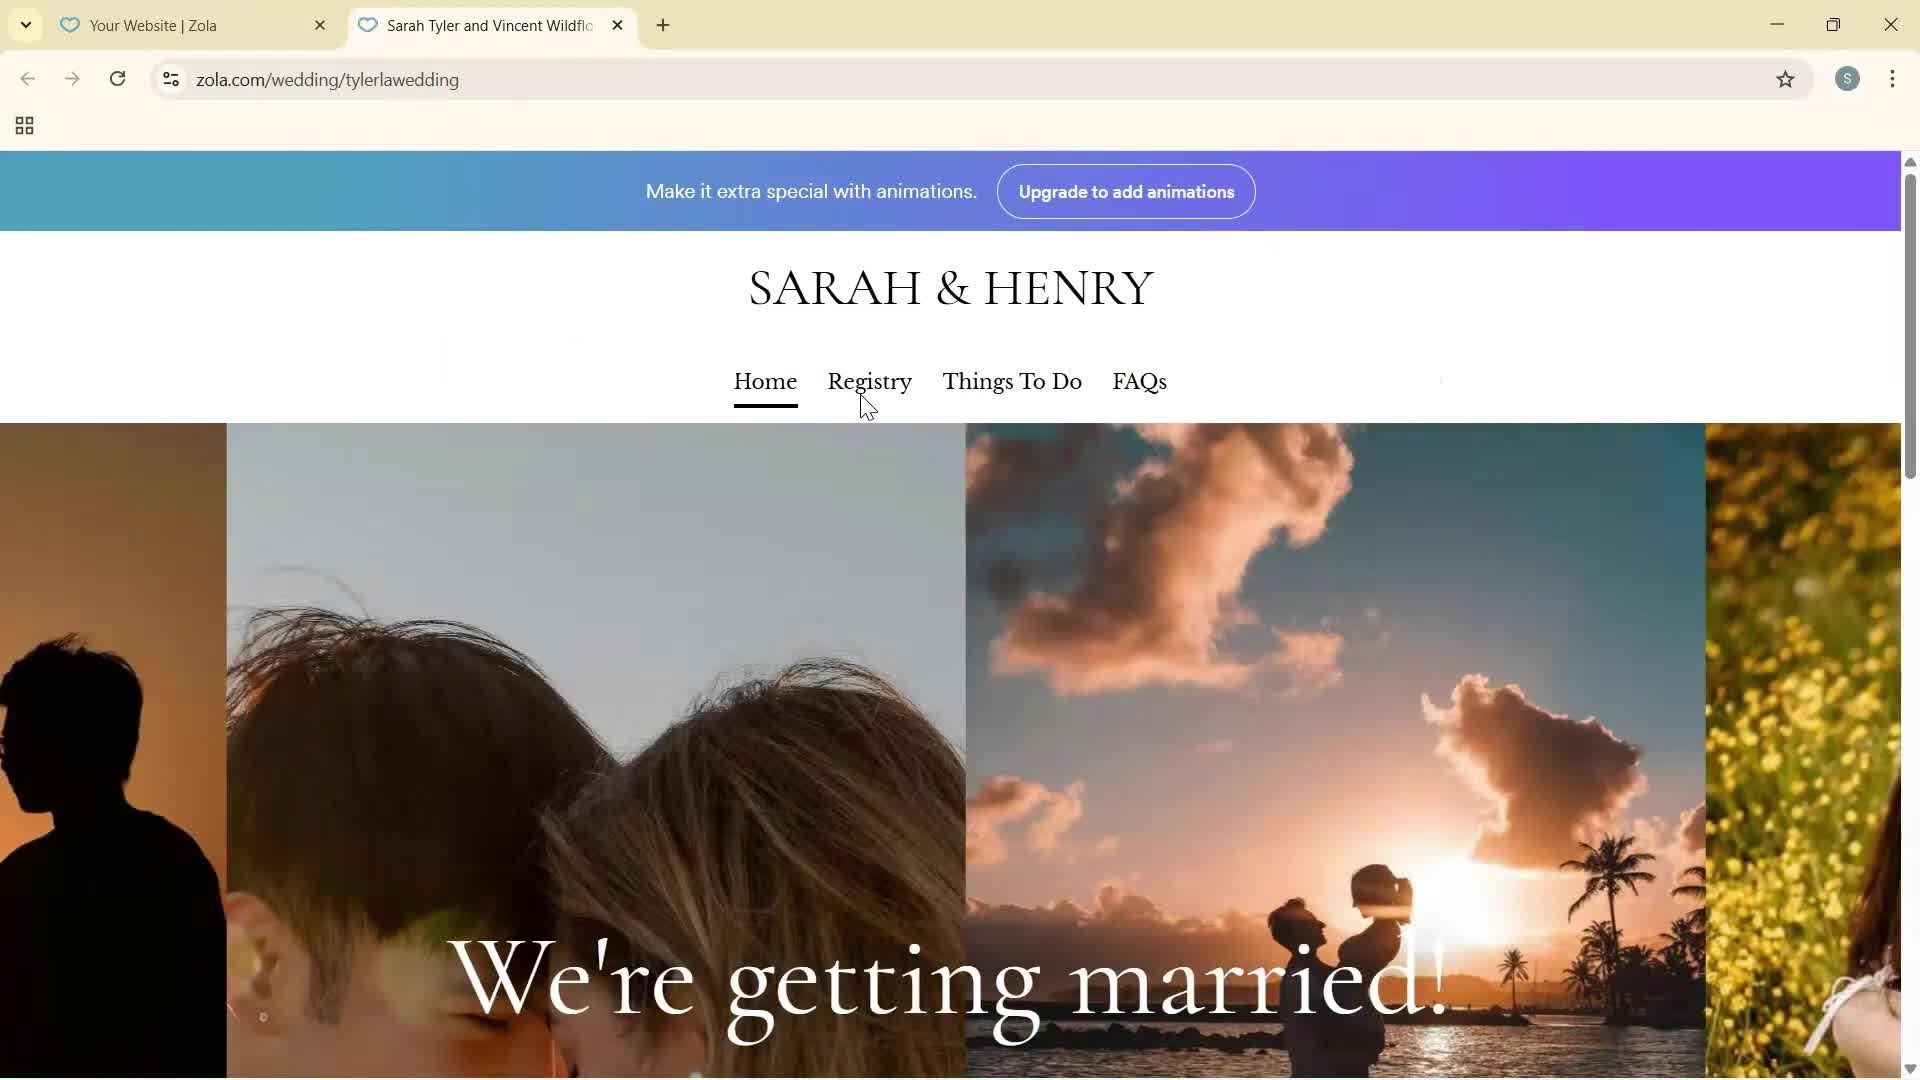Select the Sarah Tyler and Vincent tab

480,25
